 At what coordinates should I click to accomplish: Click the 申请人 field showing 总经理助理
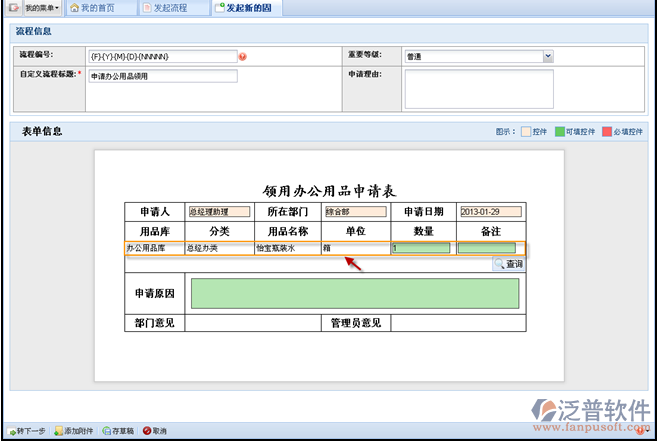click(218, 212)
